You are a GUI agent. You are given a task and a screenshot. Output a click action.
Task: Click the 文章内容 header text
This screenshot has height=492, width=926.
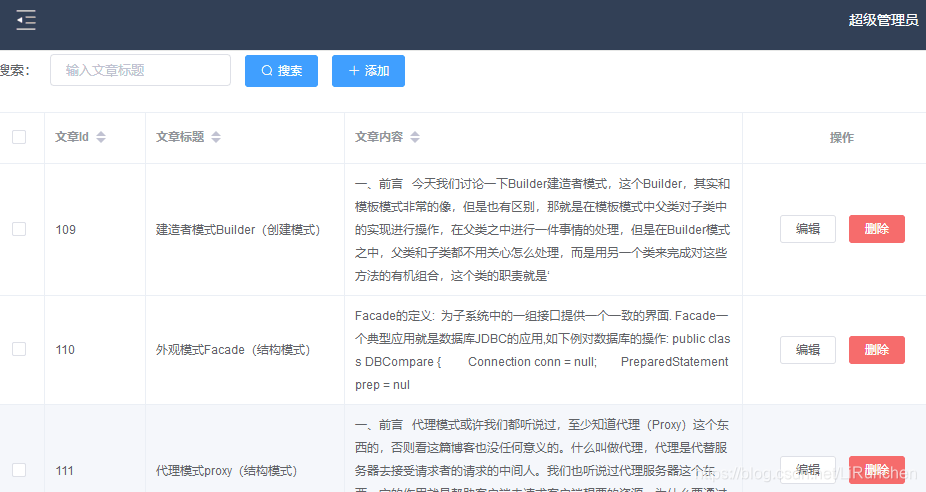379,137
